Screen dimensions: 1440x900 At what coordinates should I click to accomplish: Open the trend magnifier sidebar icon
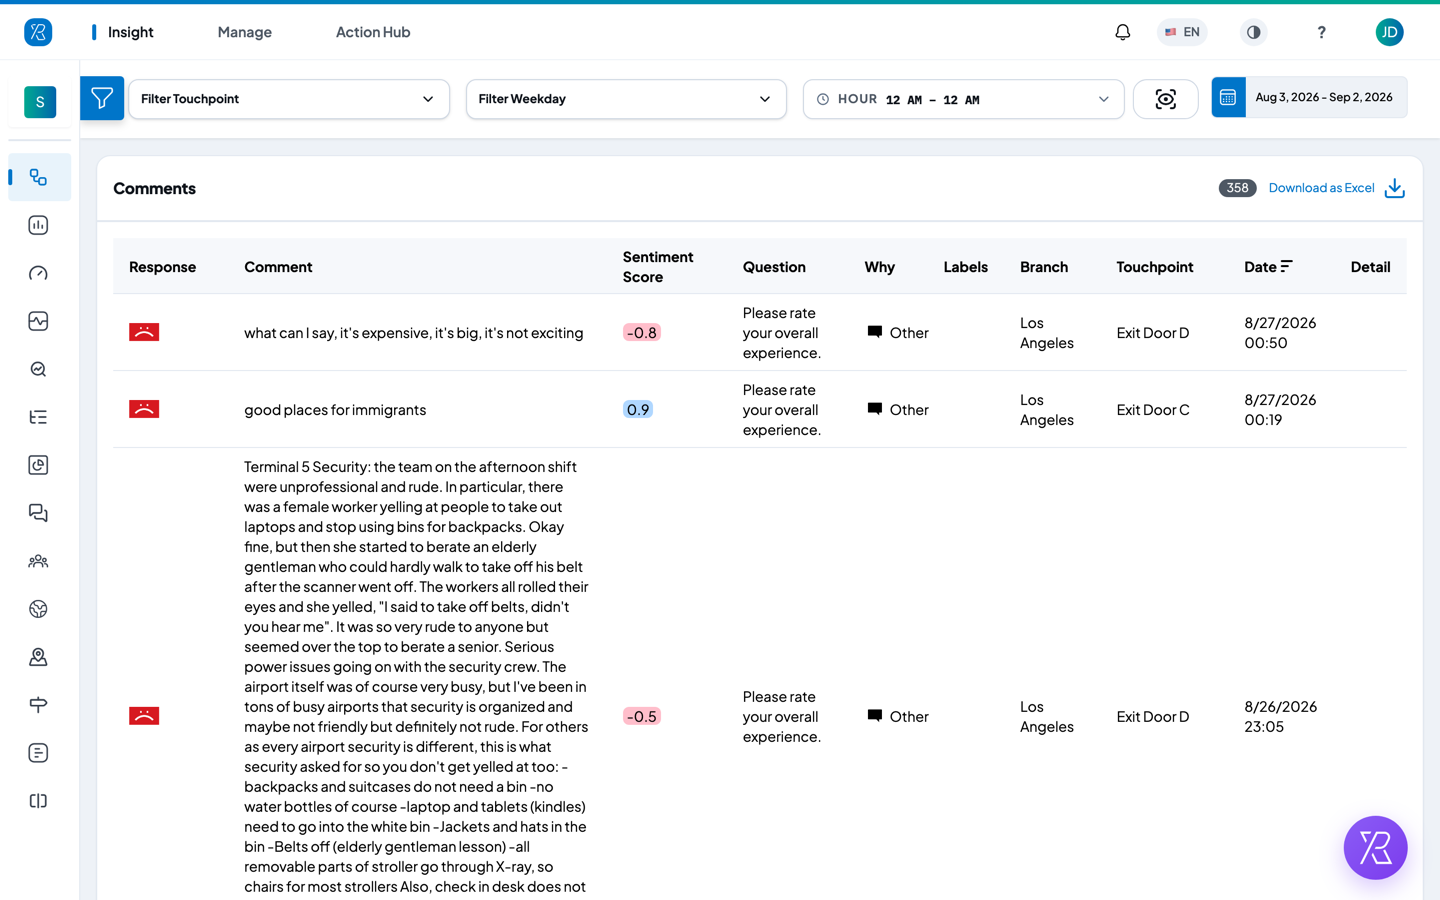click(x=39, y=369)
